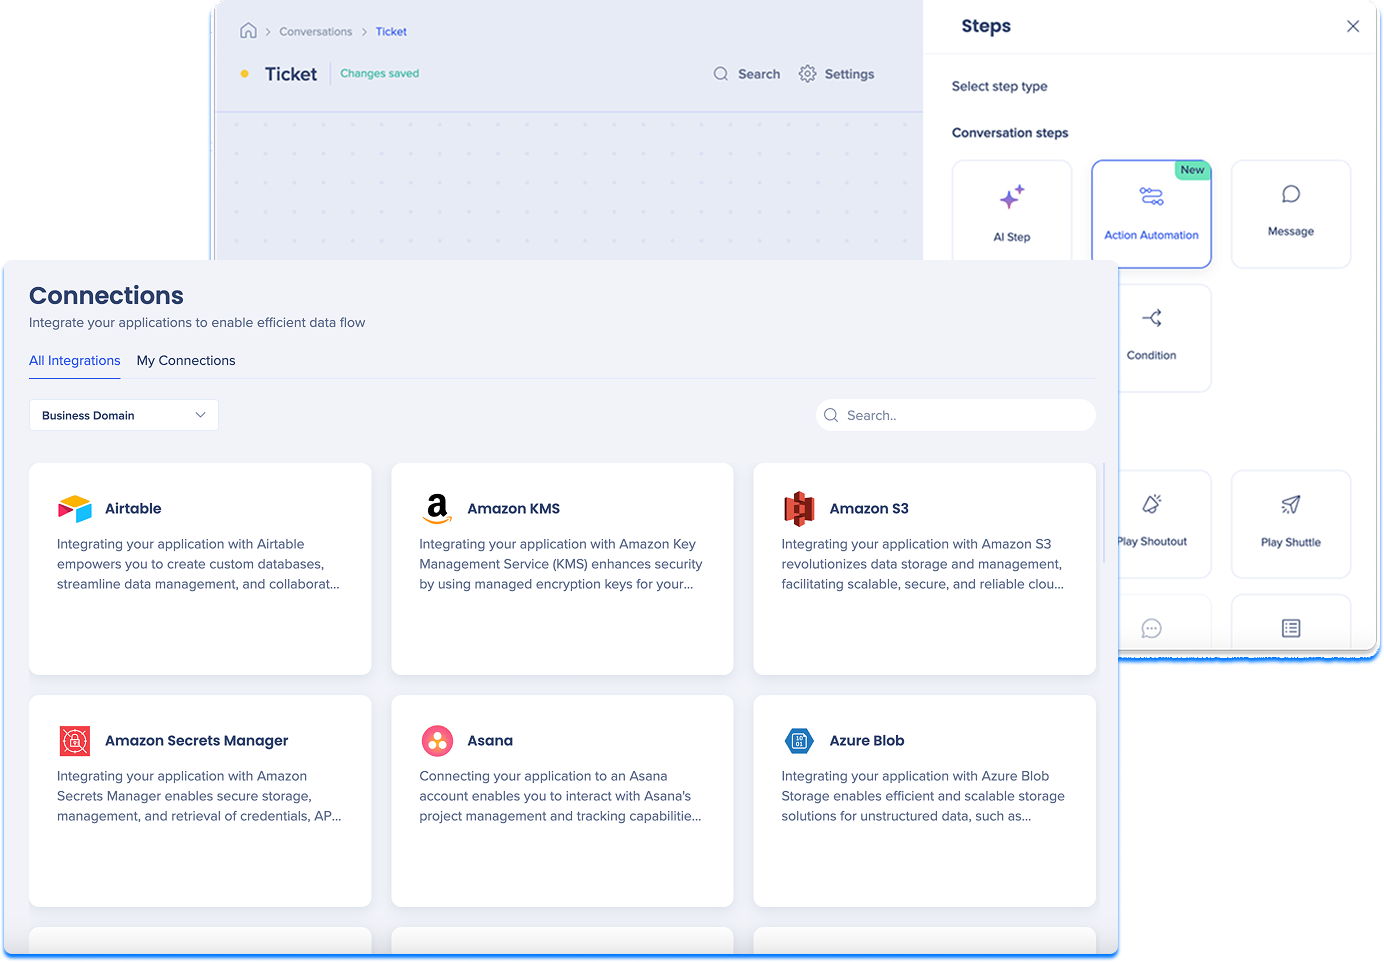The image size is (1384, 962).
Task: Click the Azure Blob logo icon
Action: pos(799,741)
